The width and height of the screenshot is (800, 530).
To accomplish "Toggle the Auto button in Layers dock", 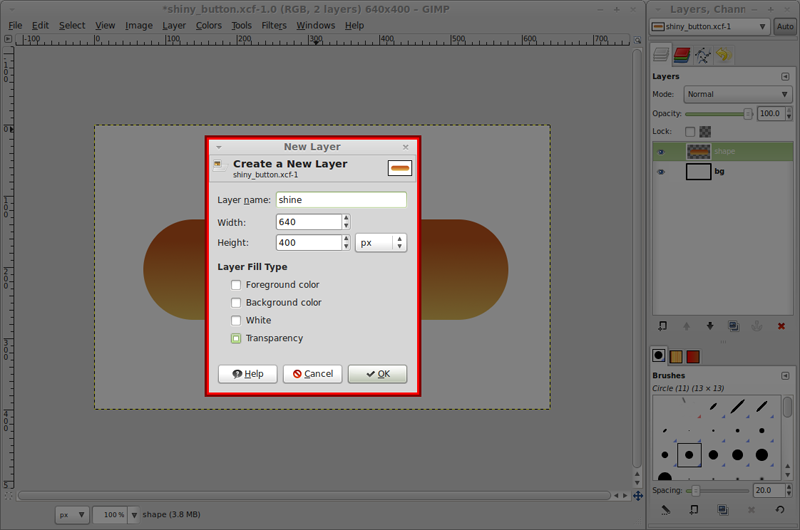I will (785, 27).
